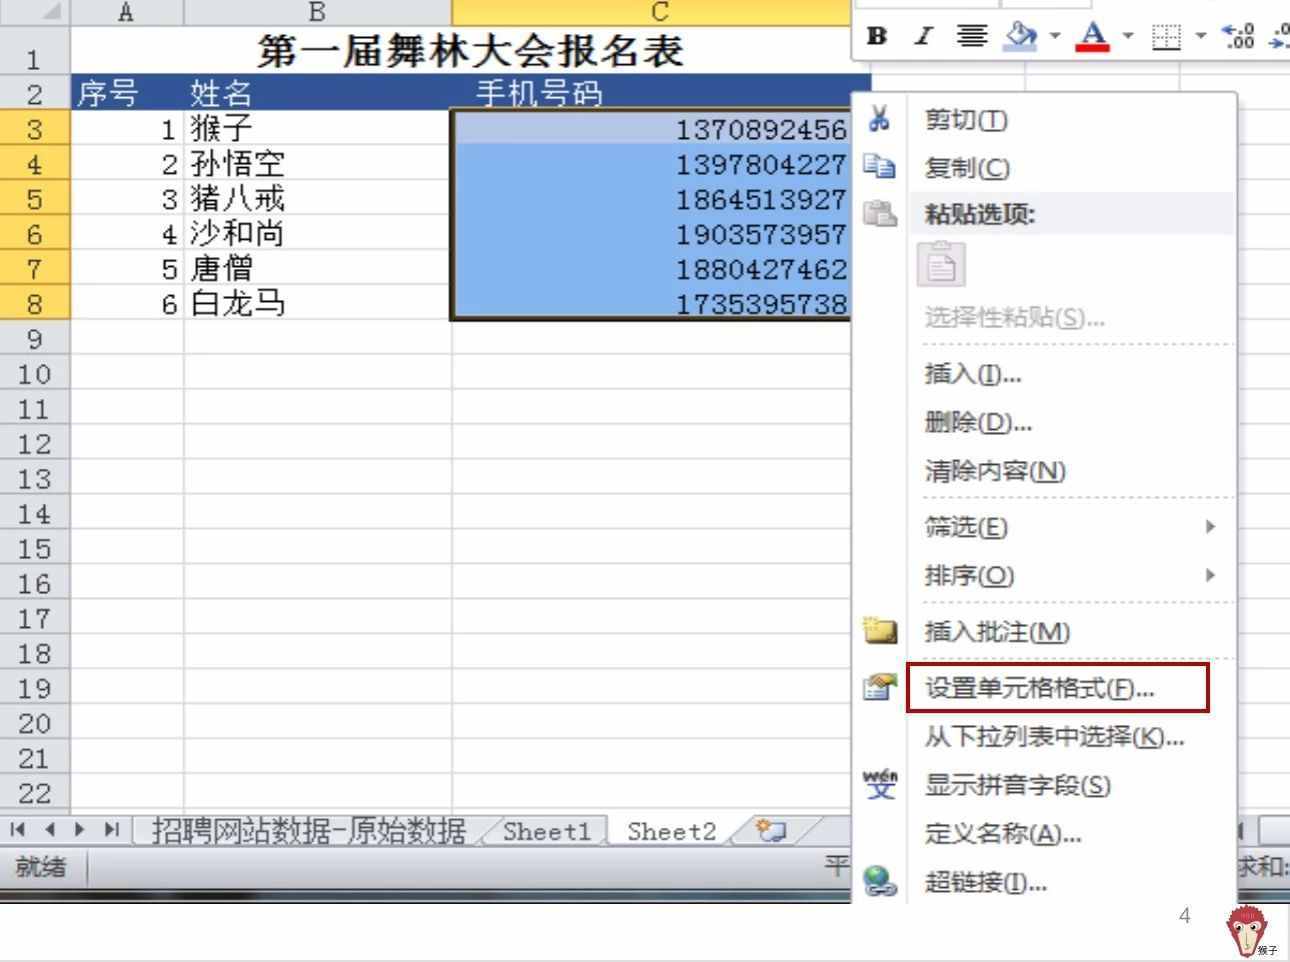Switch to 招聘网站数据-原始数据 sheet tab
The height and width of the screenshot is (962, 1290).
point(309,831)
